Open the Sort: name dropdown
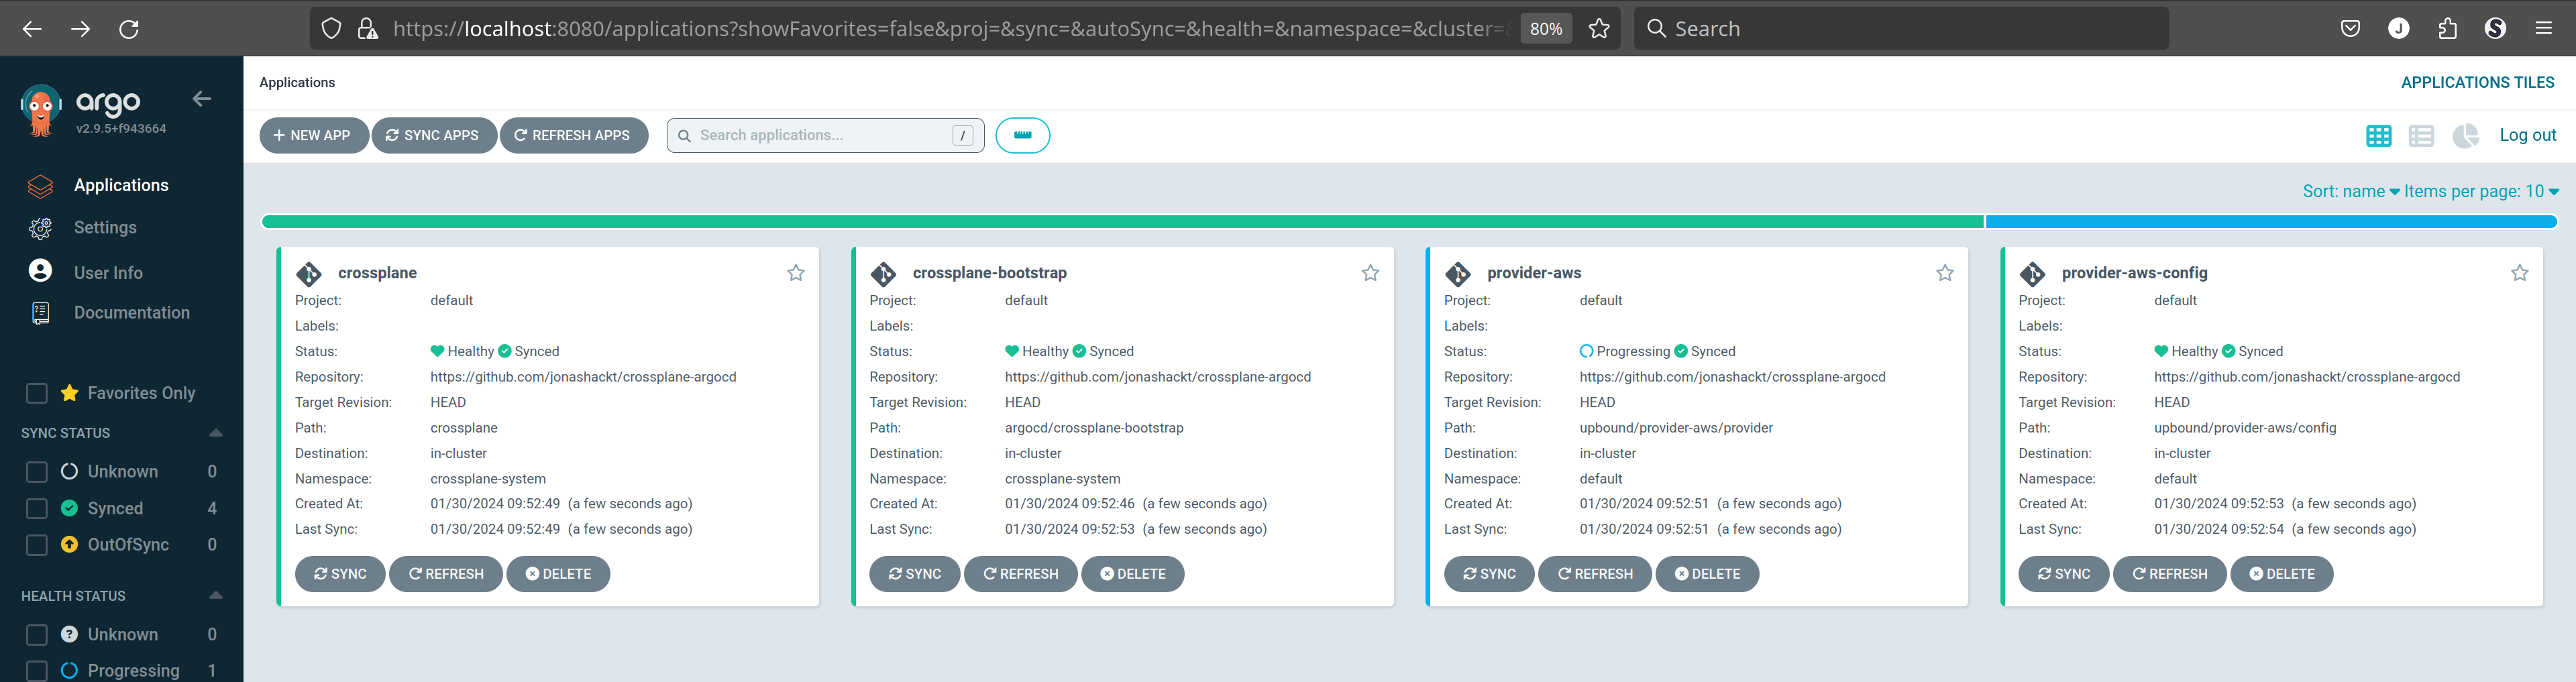This screenshot has height=682, width=2576. point(2350,191)
